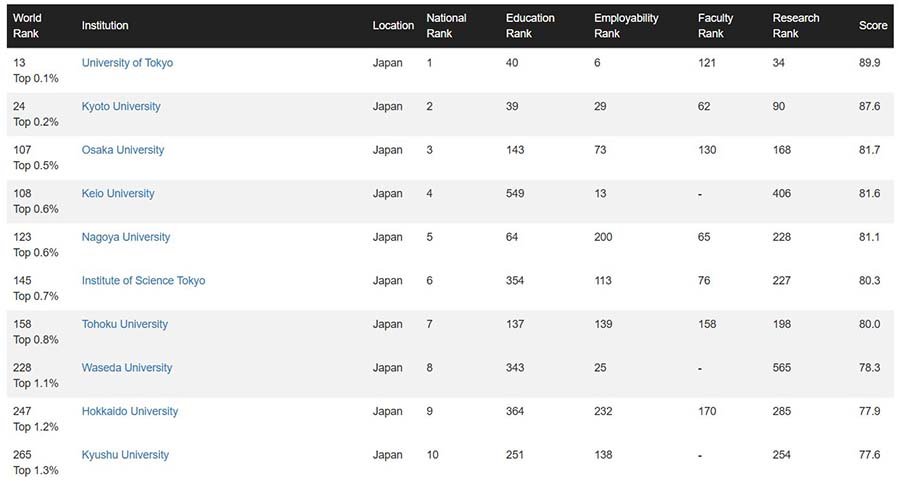Open the Keio University page
Viewport: 900px width, 481px height.
(x=118, y=194)
